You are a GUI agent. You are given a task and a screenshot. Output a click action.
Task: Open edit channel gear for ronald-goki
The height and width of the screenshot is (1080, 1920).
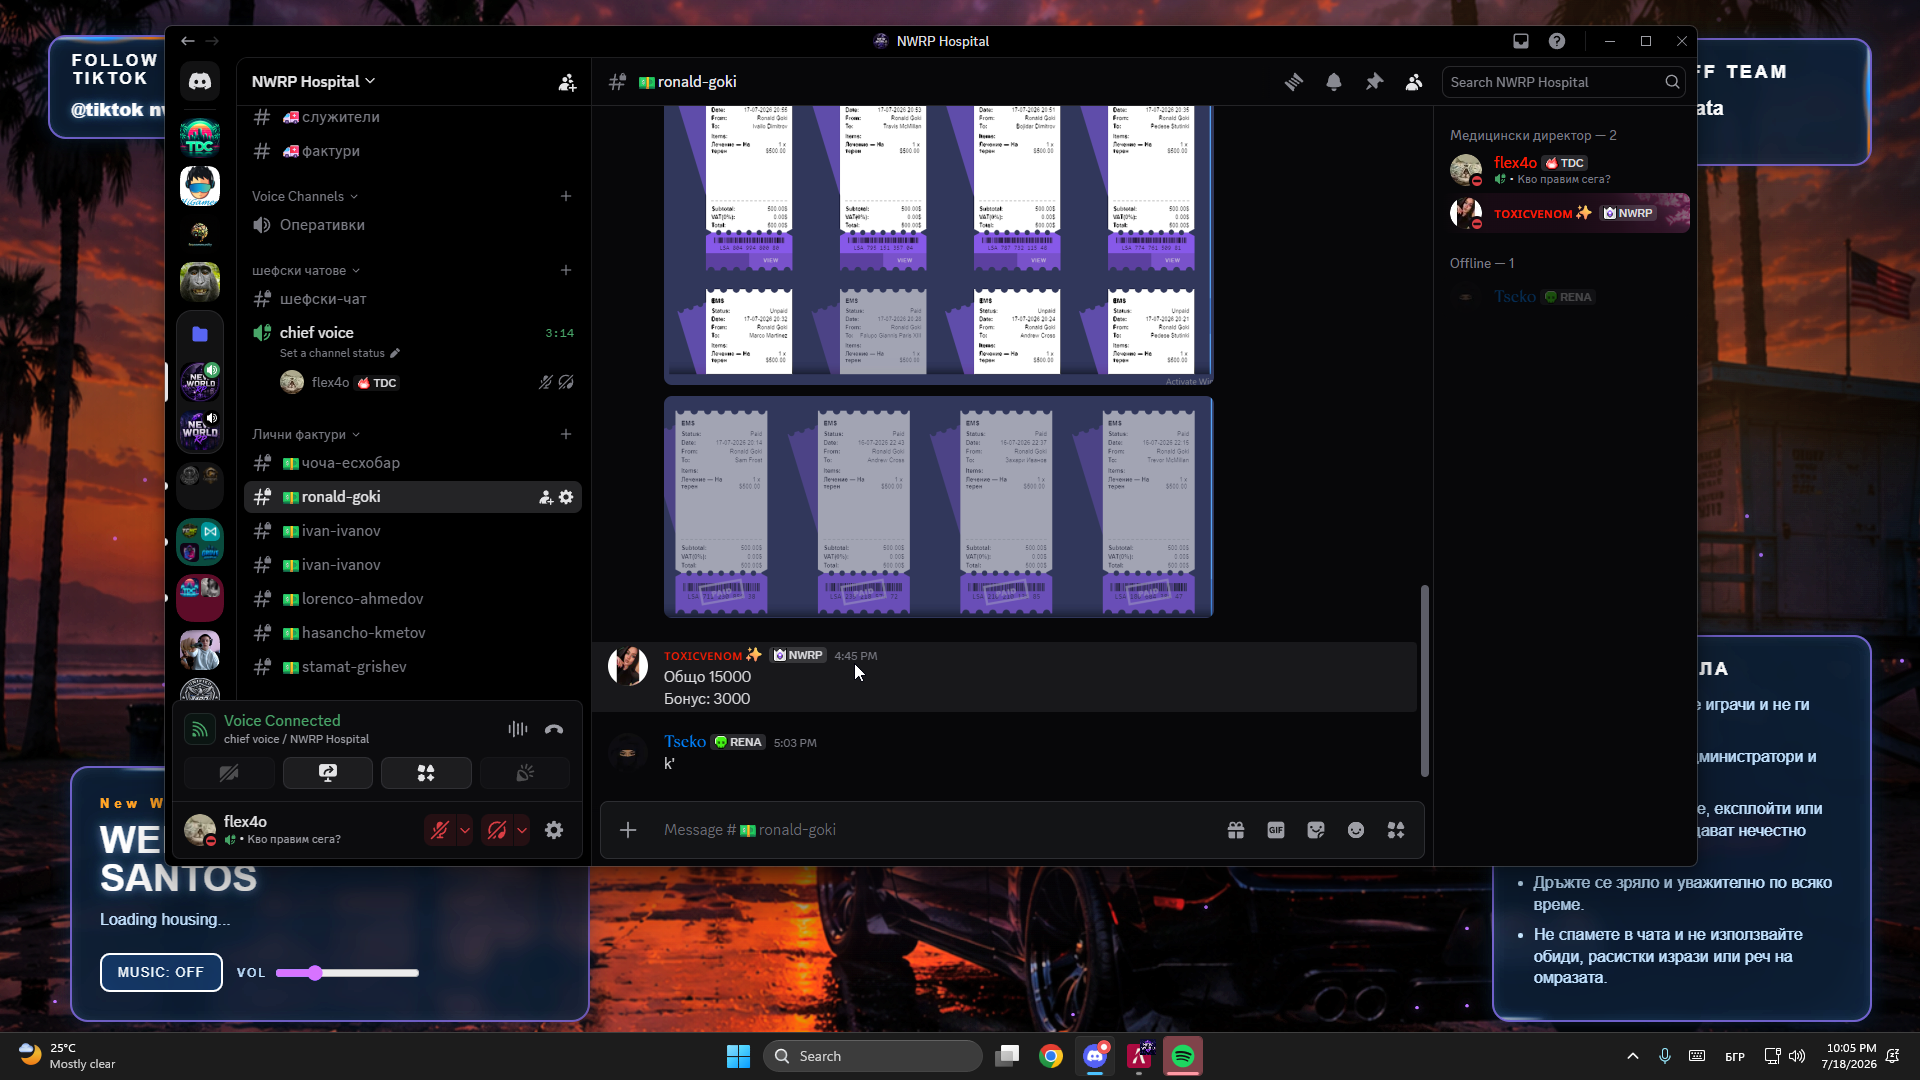(x=566, y=497)
